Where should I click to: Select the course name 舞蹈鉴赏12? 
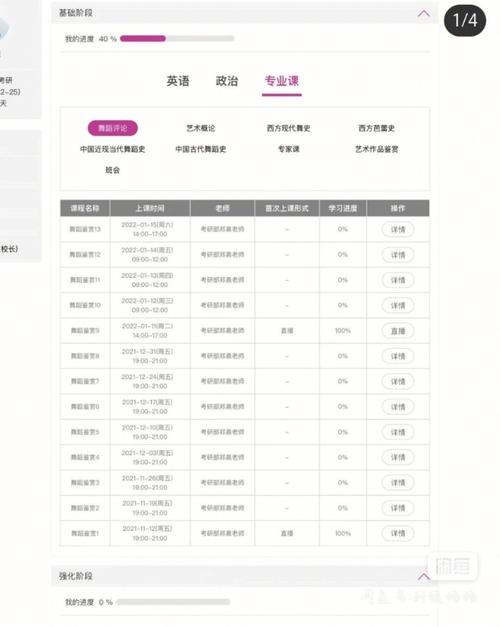pos(85,254)
